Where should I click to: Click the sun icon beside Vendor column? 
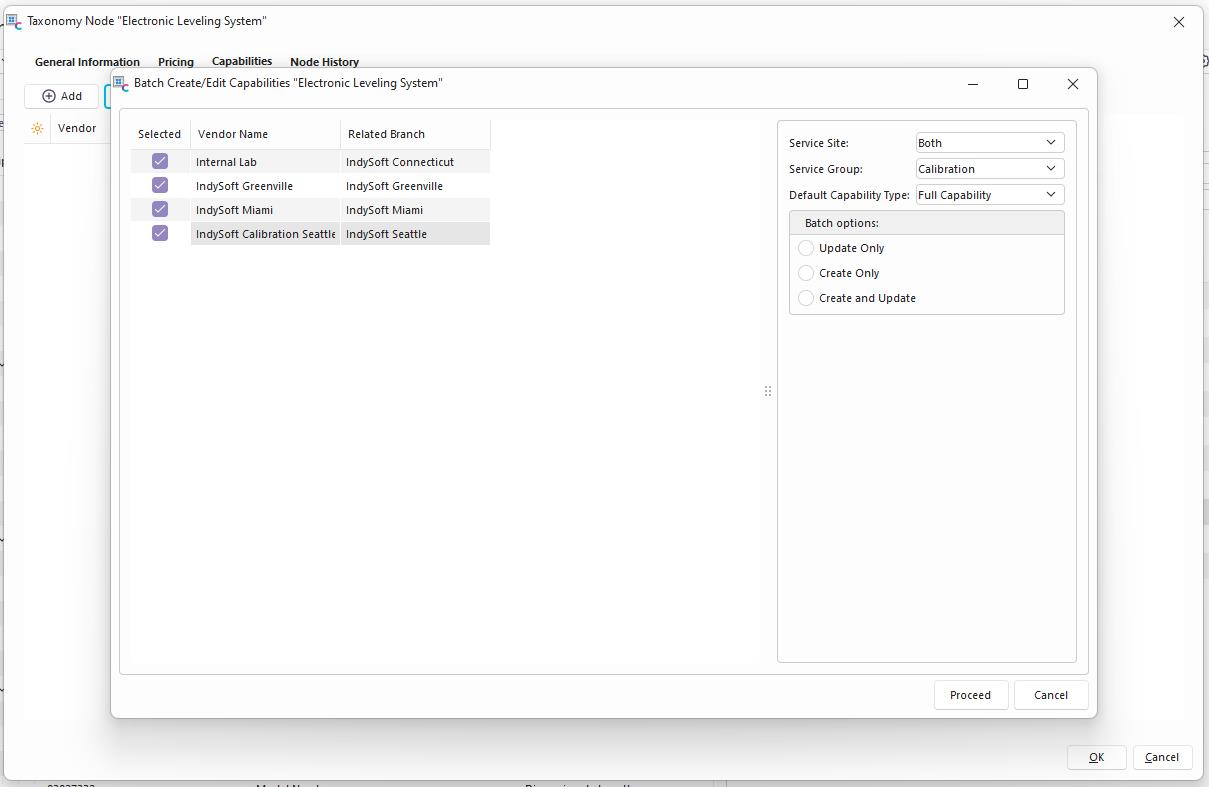37,129
